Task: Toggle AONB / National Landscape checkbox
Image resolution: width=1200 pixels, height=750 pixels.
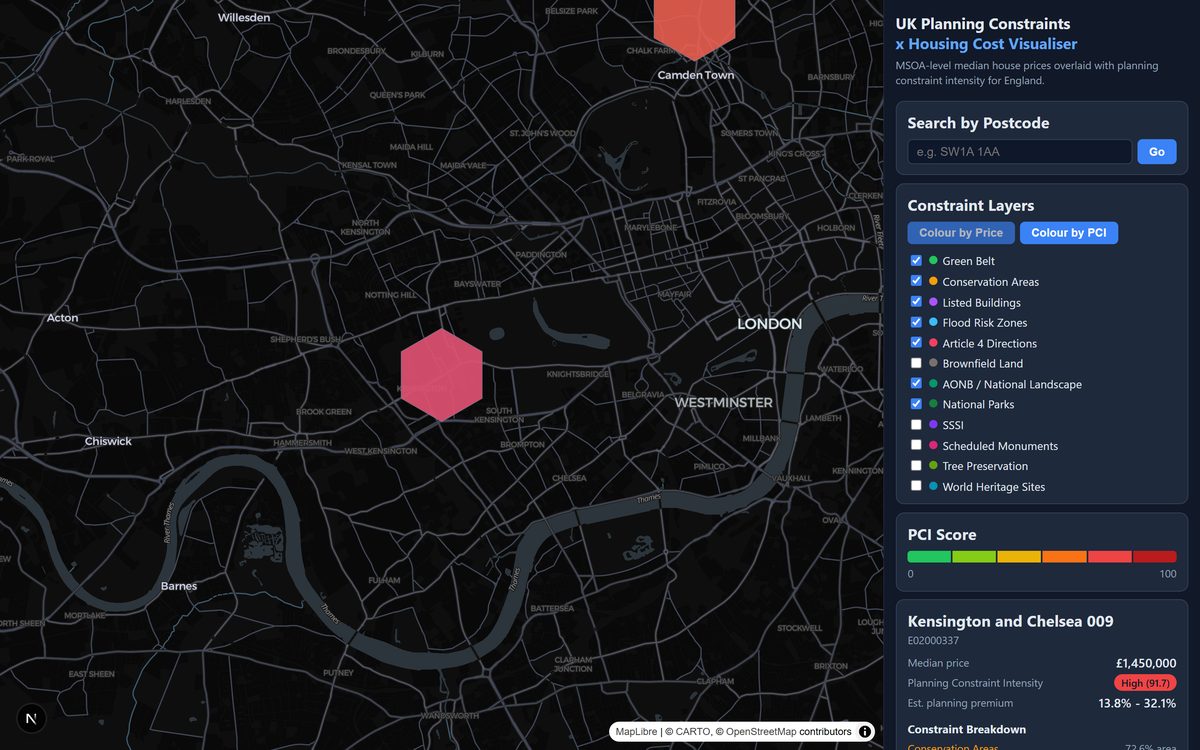Action: [x=916, y=383]
